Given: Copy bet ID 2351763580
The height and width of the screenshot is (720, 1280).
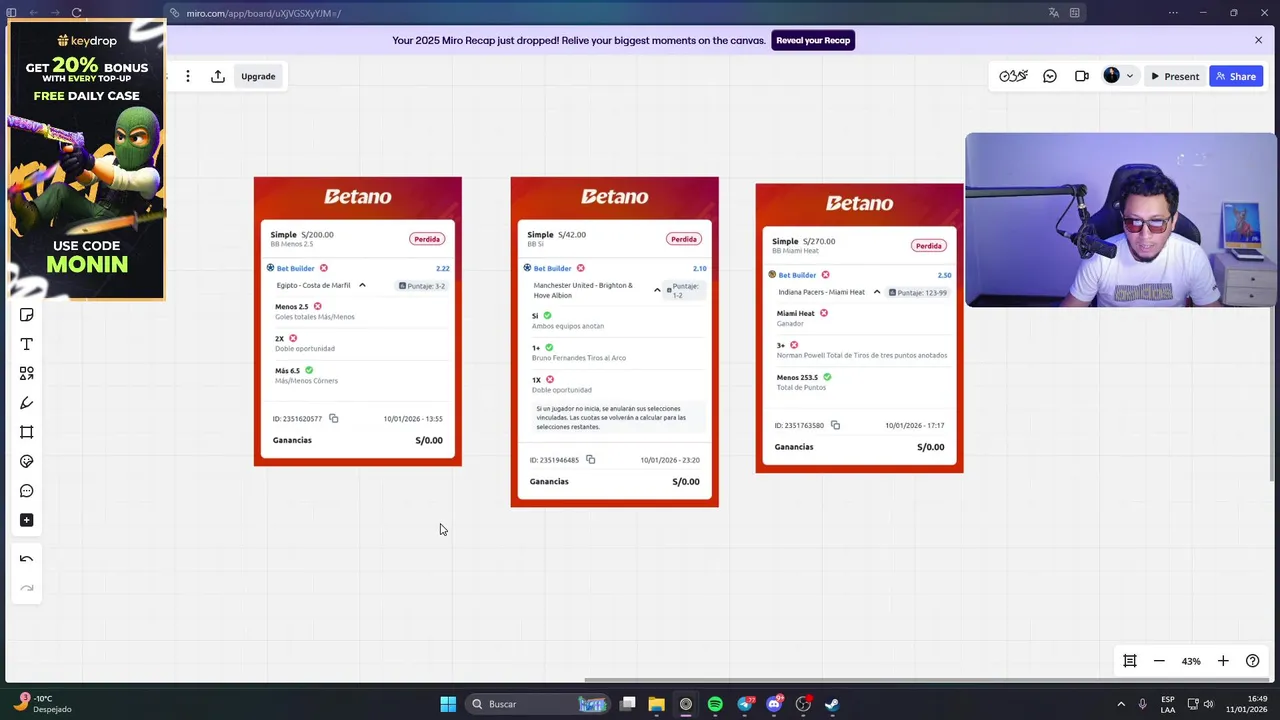Looking at the screenshot, I should [835, 425].
